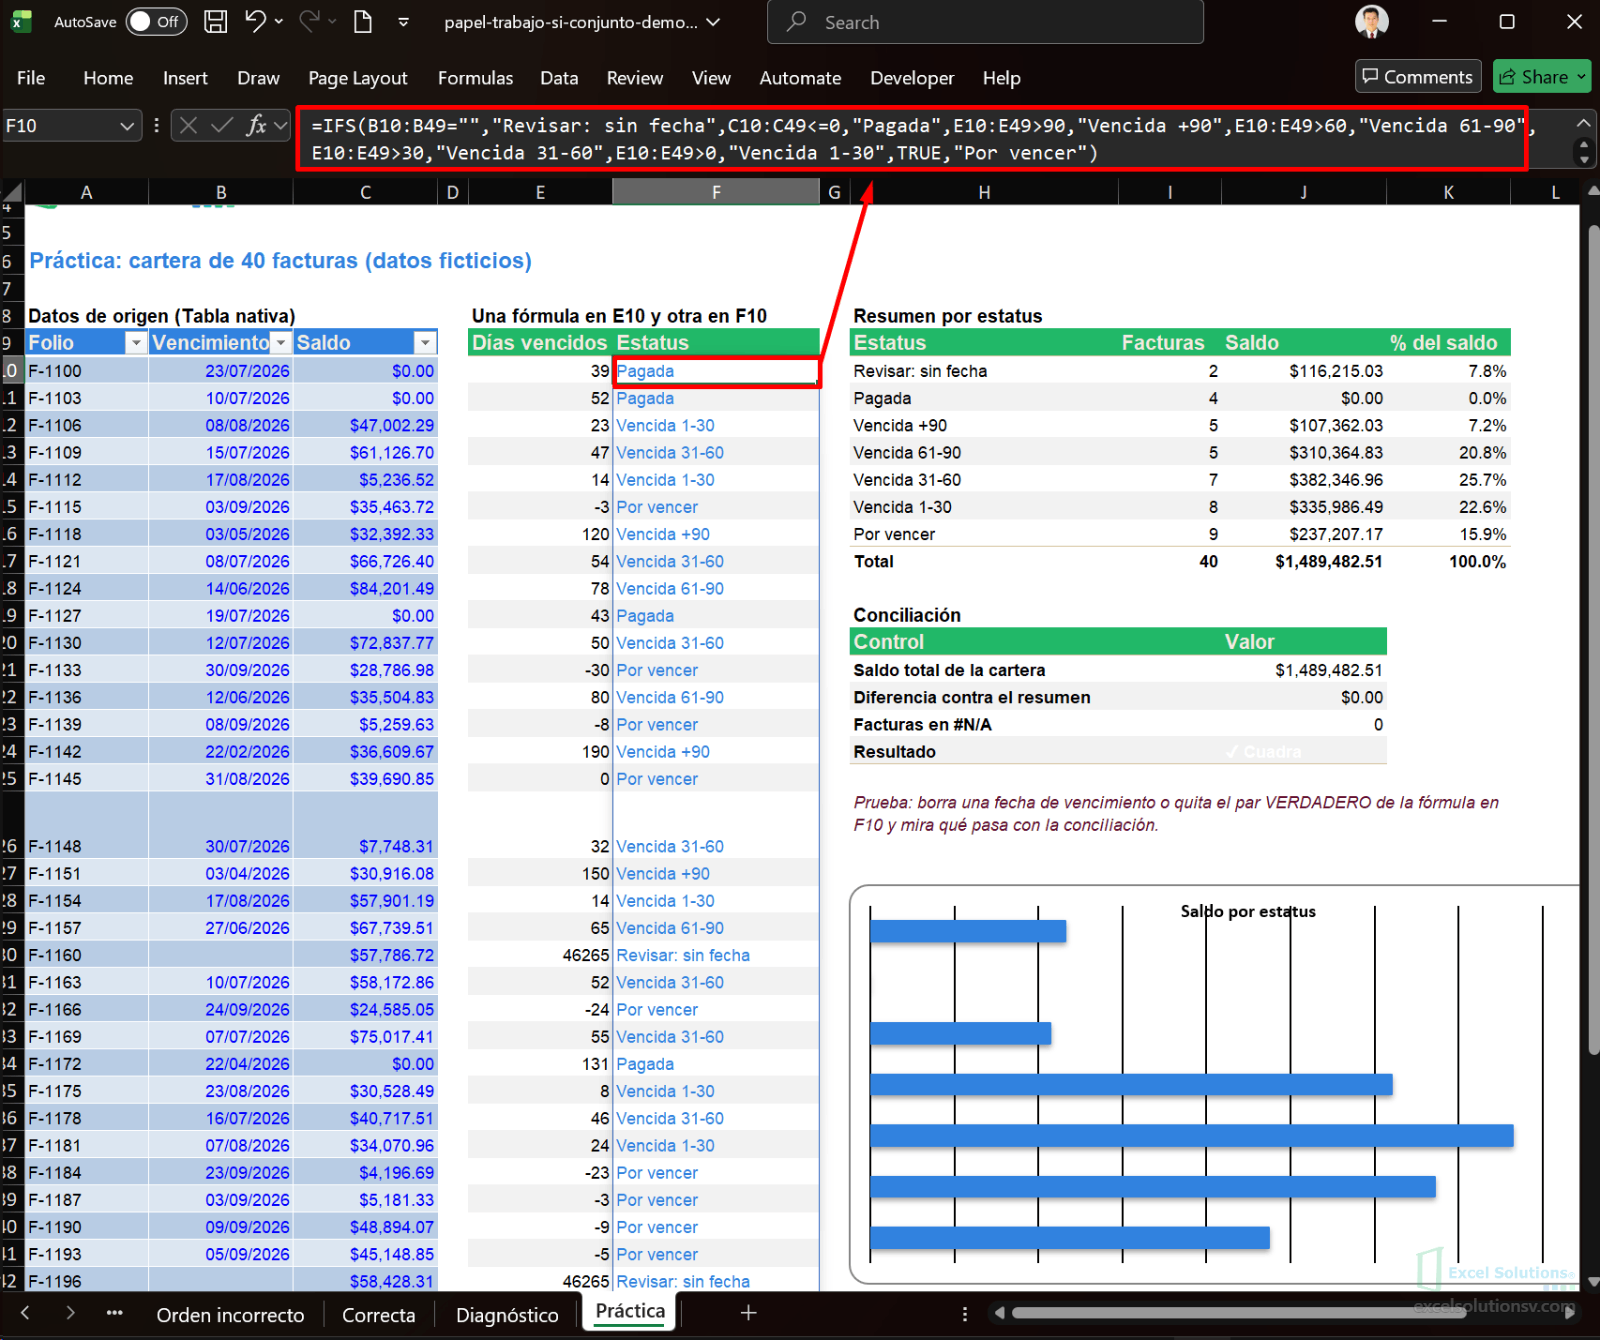Click the Save icon in the title bar
This screenshot has width=1600, height=1340.
point(215,22)
